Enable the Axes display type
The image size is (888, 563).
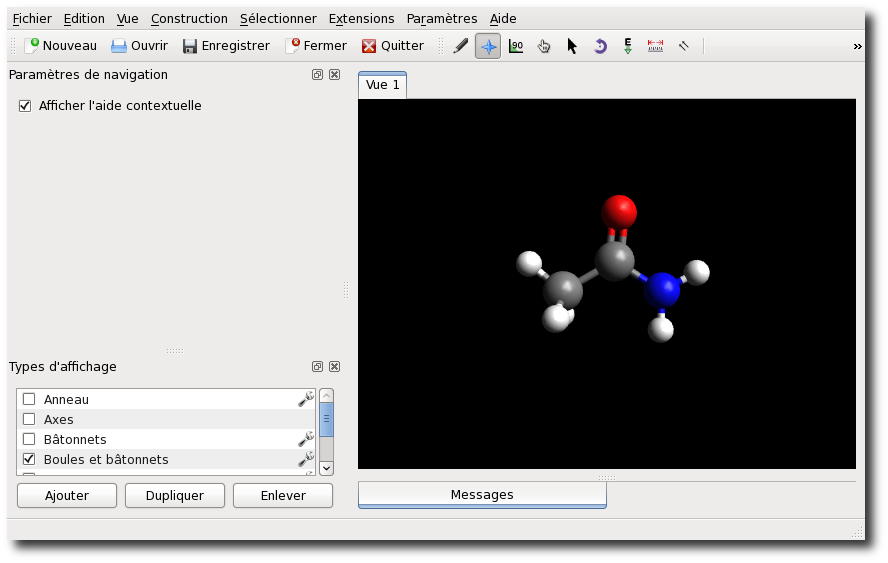[29, 419]
